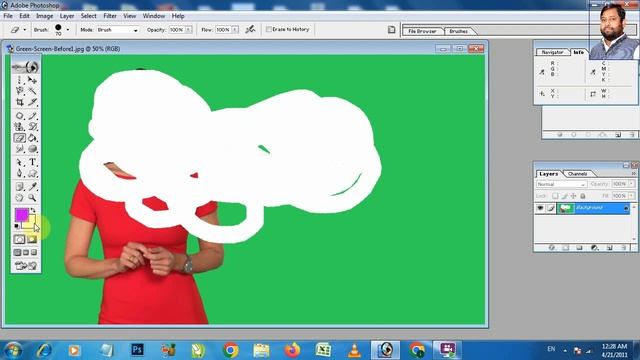640x360 pixels.
Task: Open the Eraser tool preset picker arrow
Action: coord(24,30)
